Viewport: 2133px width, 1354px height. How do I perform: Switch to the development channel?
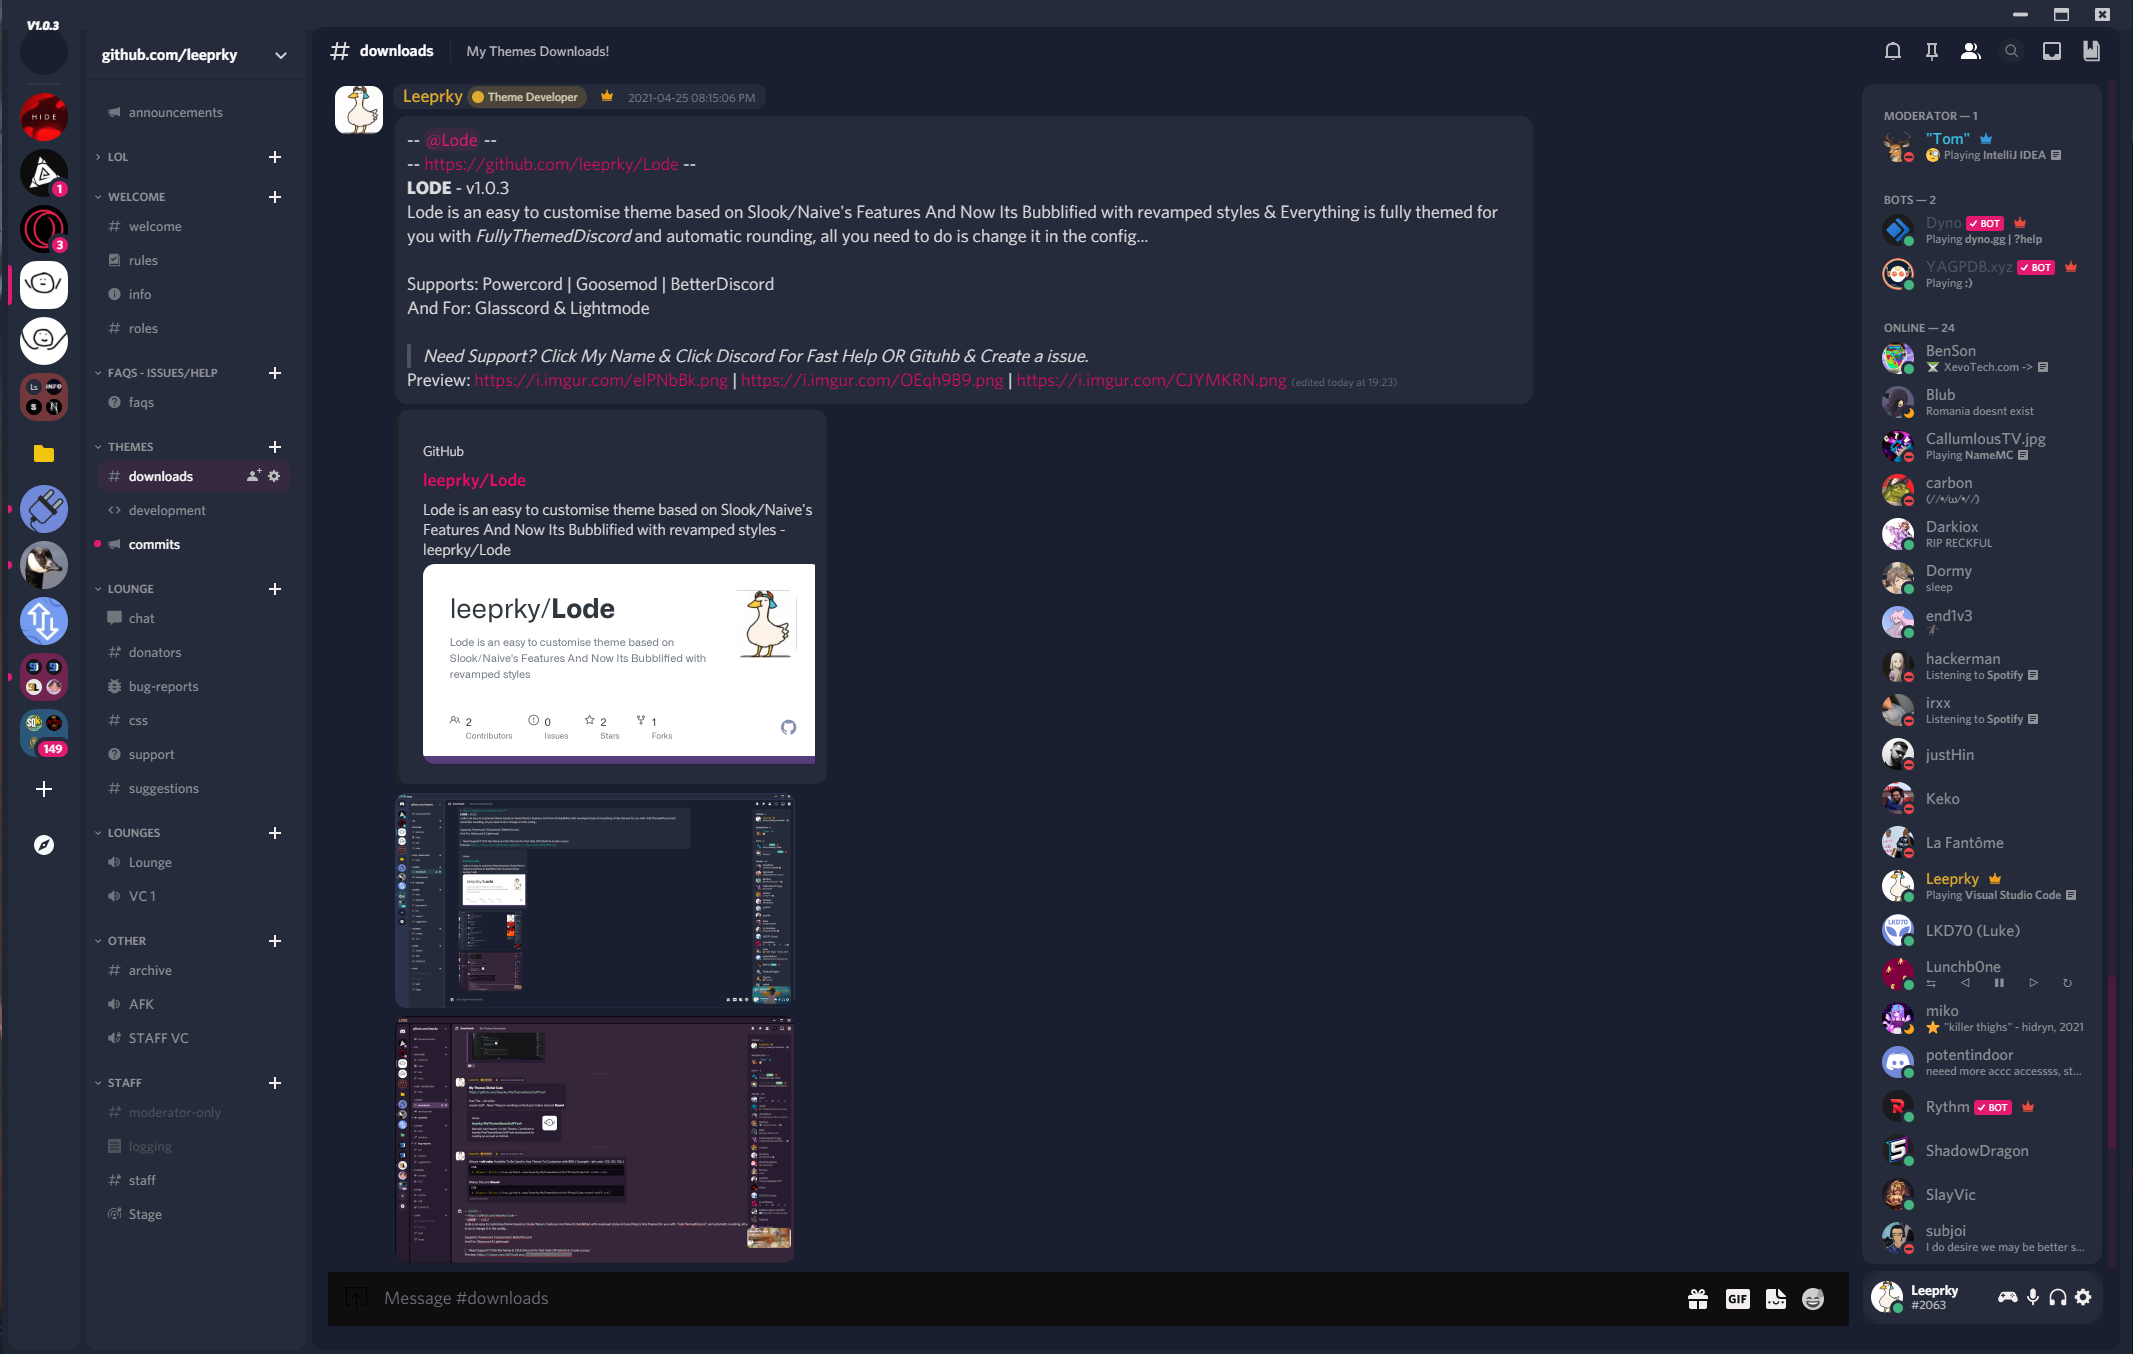click(167, 510)
